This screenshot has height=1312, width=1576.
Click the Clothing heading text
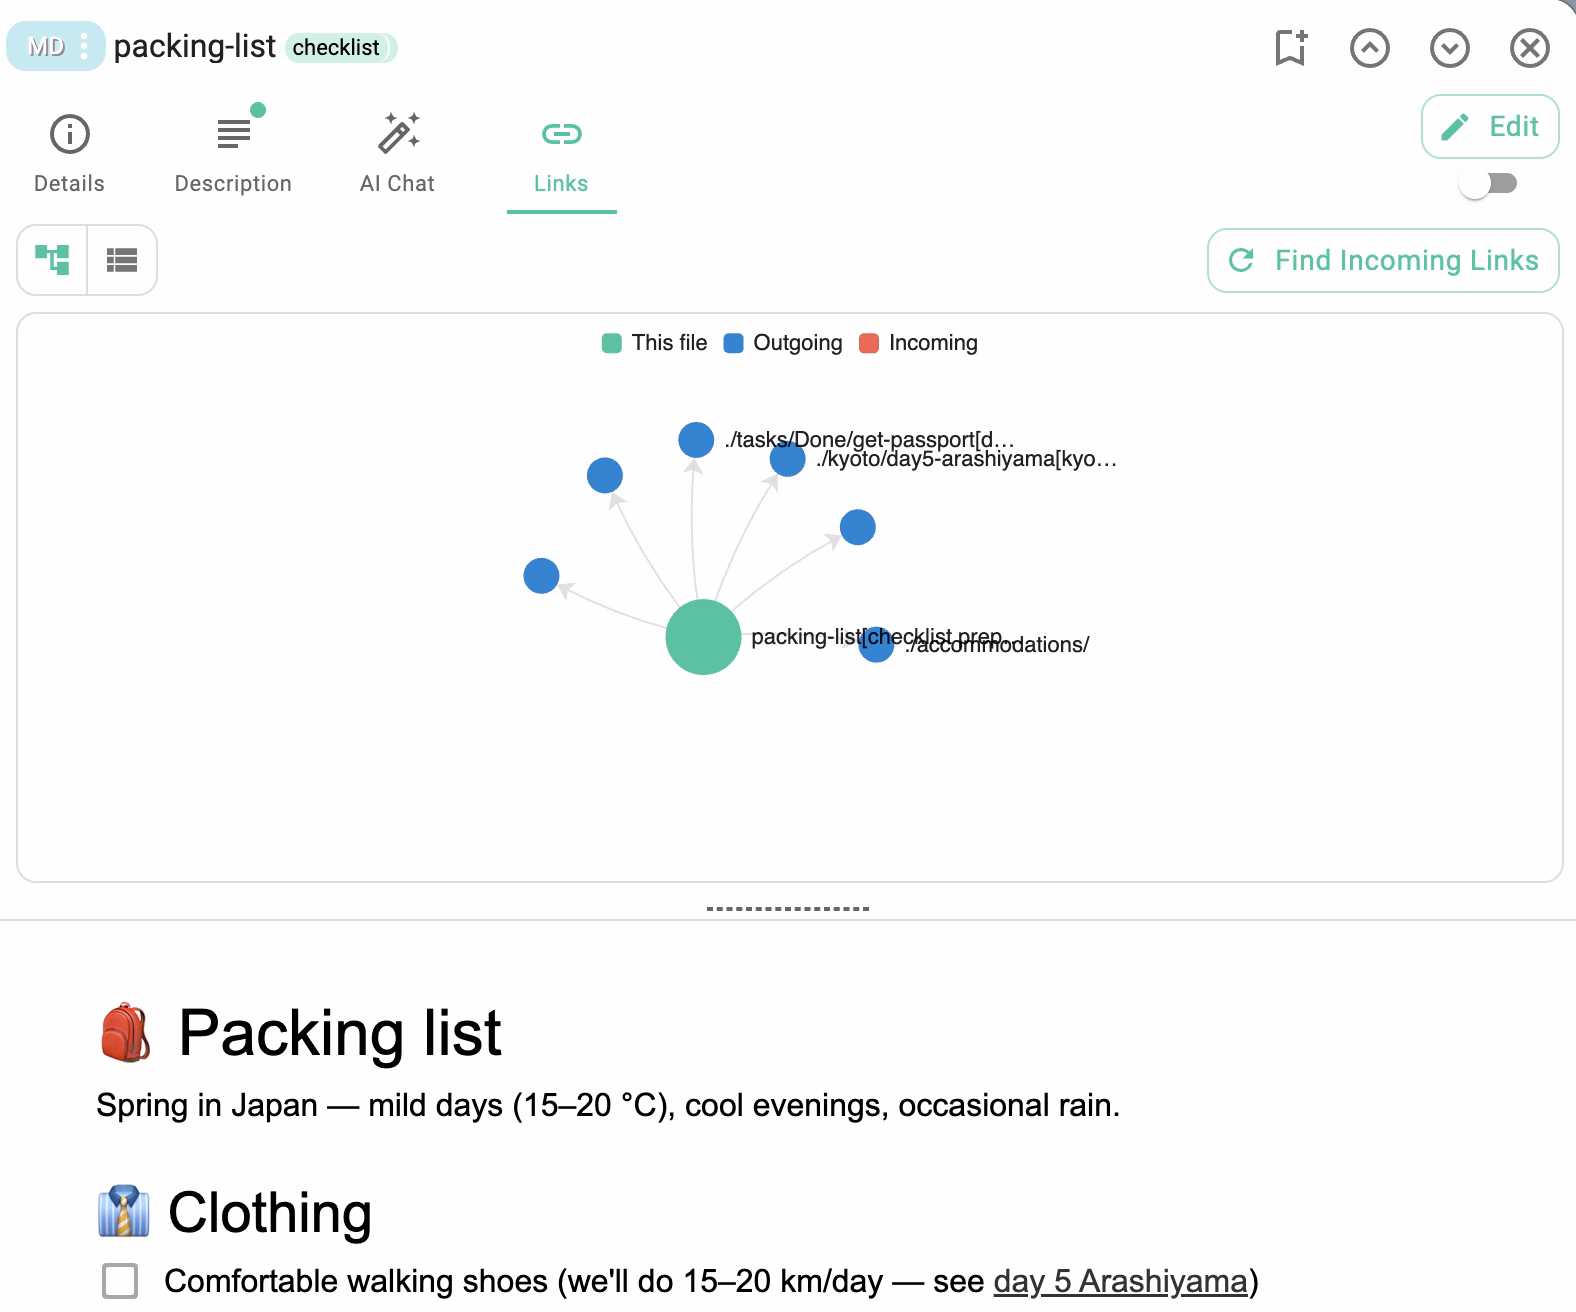pos(270,1212)
